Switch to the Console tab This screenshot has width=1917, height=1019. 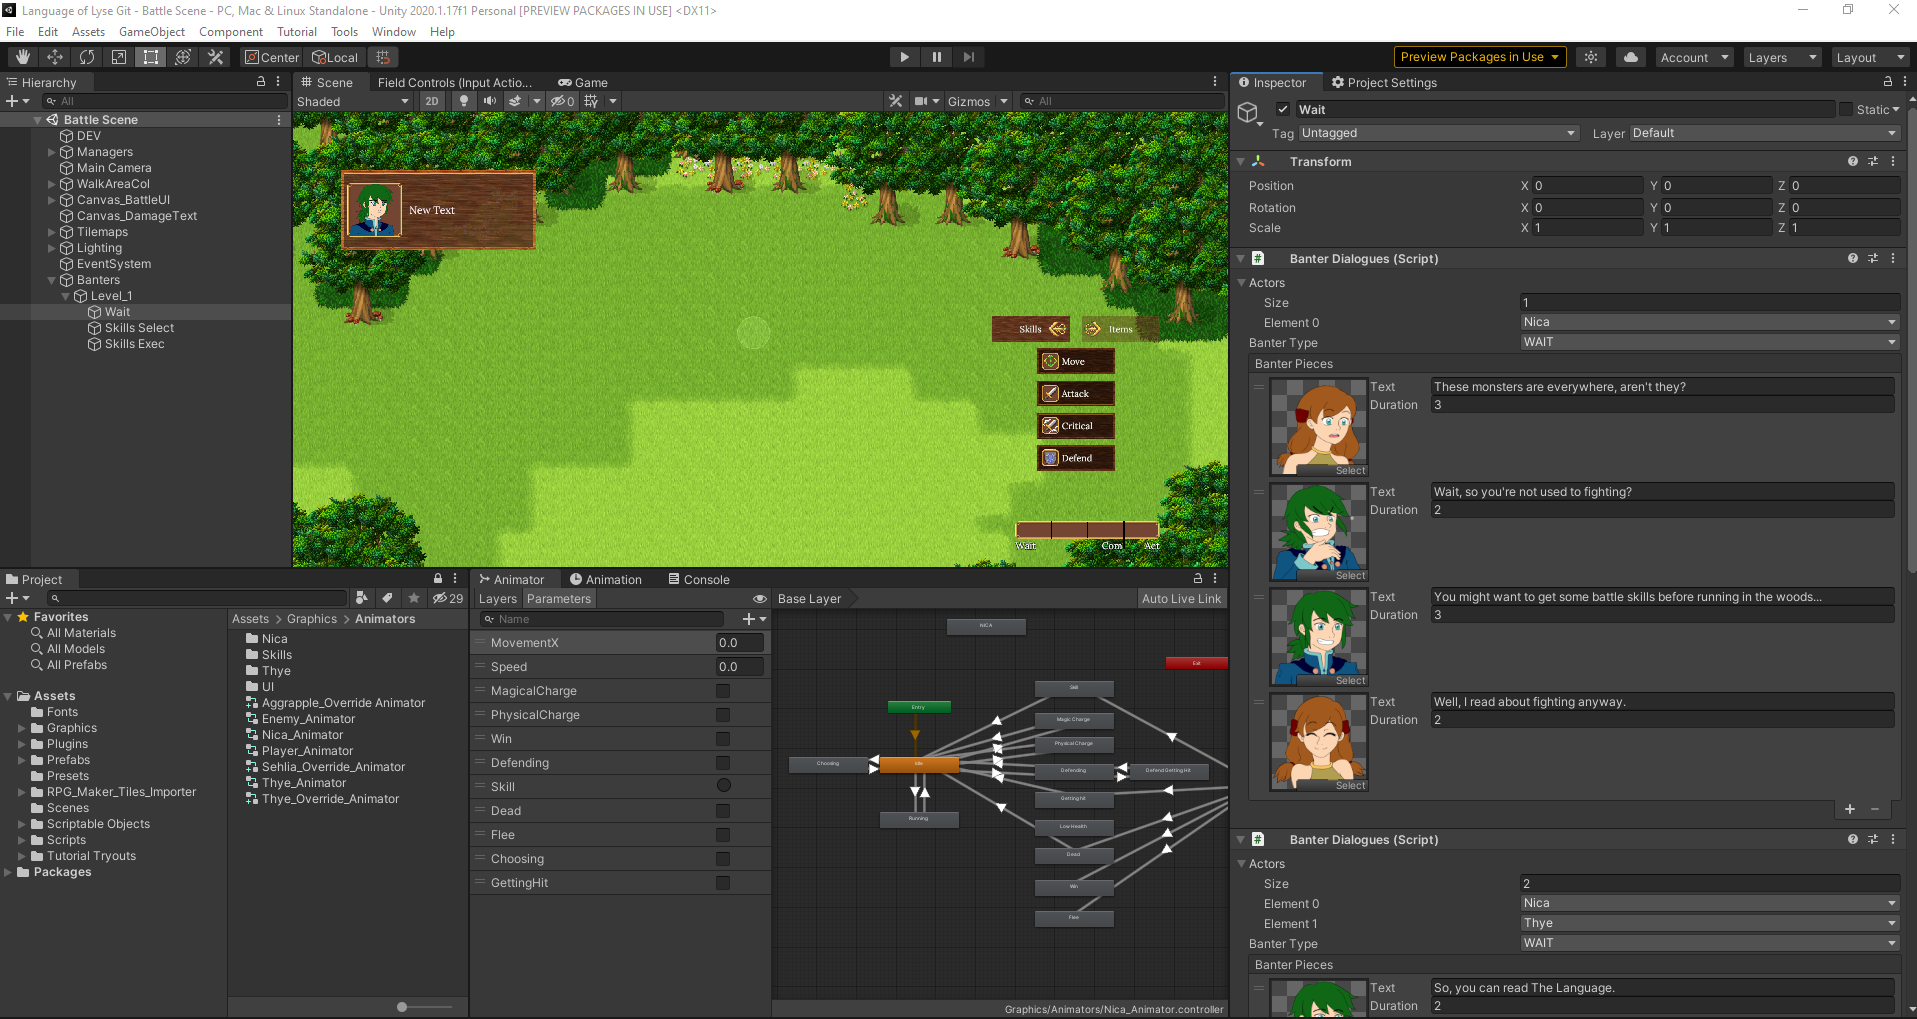point(699,580)
